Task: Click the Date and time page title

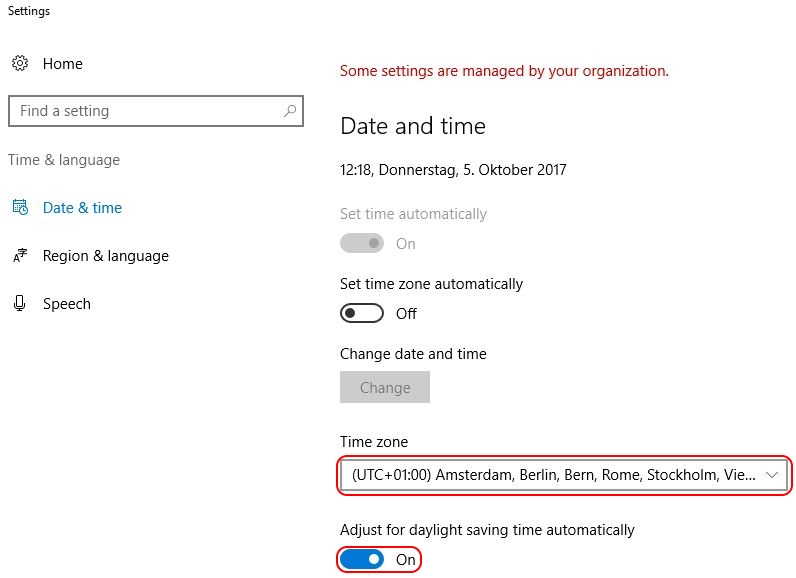Action: [413, 125]
